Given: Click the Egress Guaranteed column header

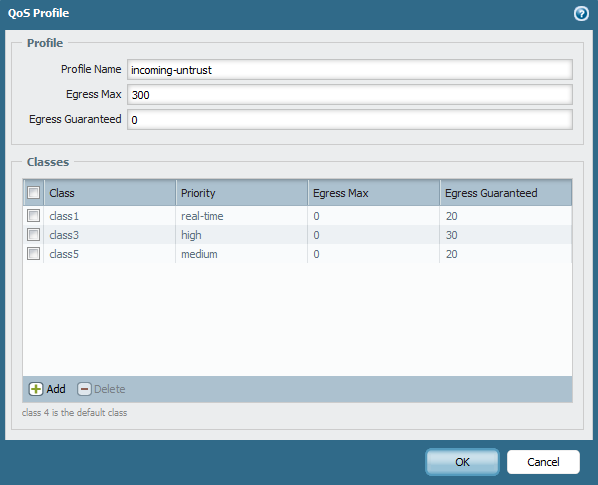Looking at the screenshot, I should coord(506,193).
